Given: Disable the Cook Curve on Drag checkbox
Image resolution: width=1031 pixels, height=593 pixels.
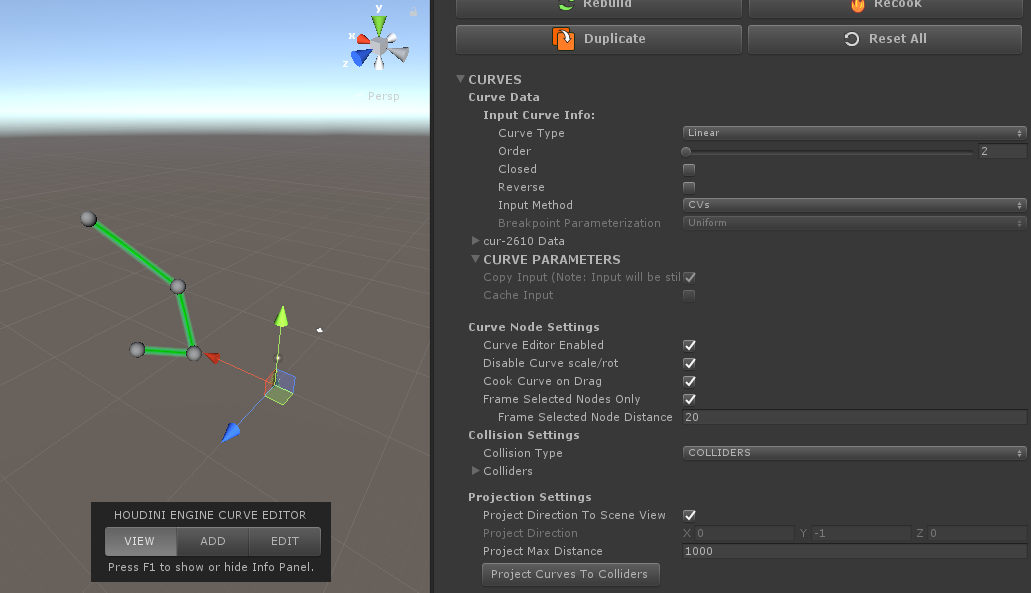Looking at the screenshot, I should (x=689, y=381).
